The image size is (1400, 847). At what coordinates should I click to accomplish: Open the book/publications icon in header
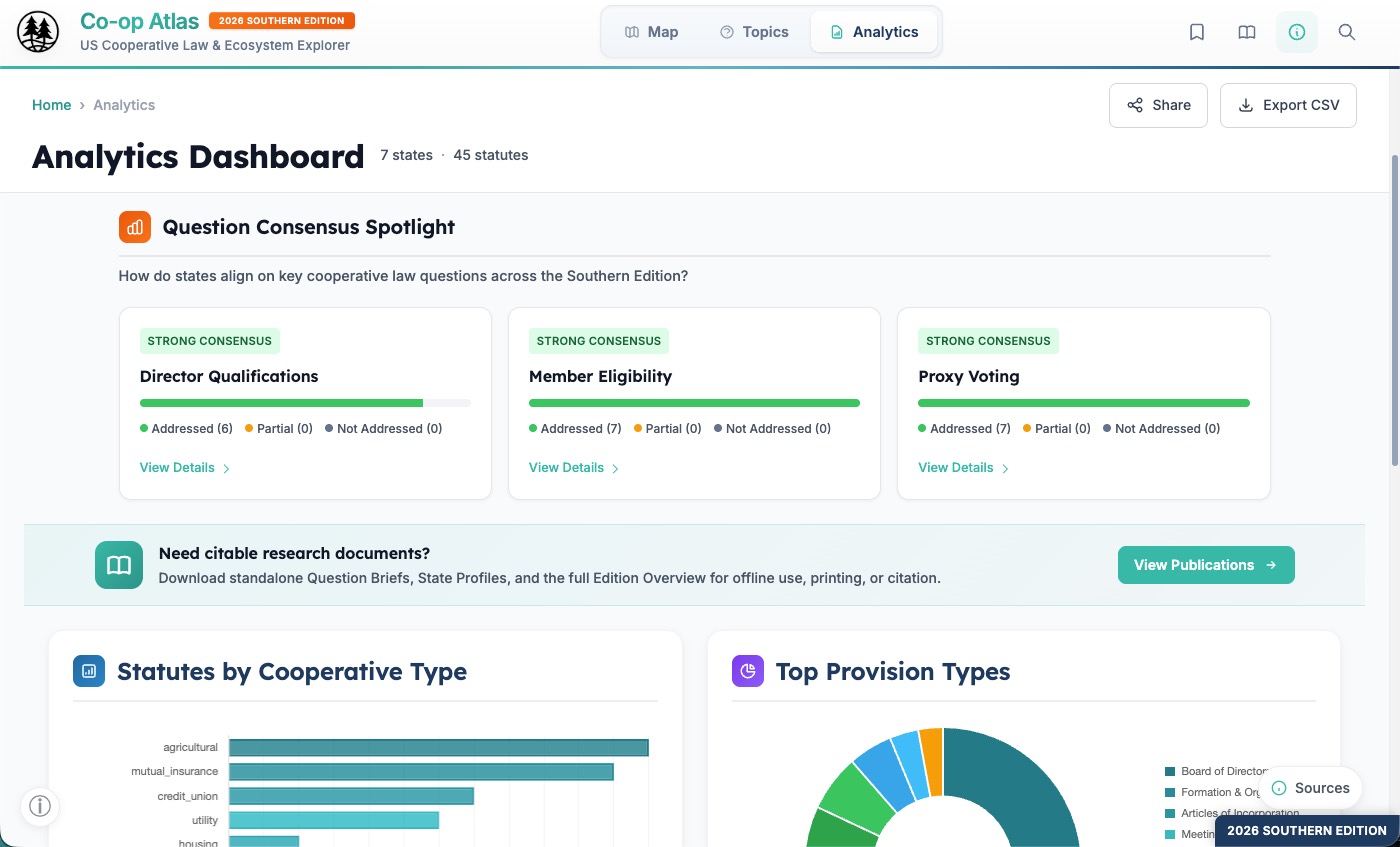pyautogui.click(x=1247, y=32)
